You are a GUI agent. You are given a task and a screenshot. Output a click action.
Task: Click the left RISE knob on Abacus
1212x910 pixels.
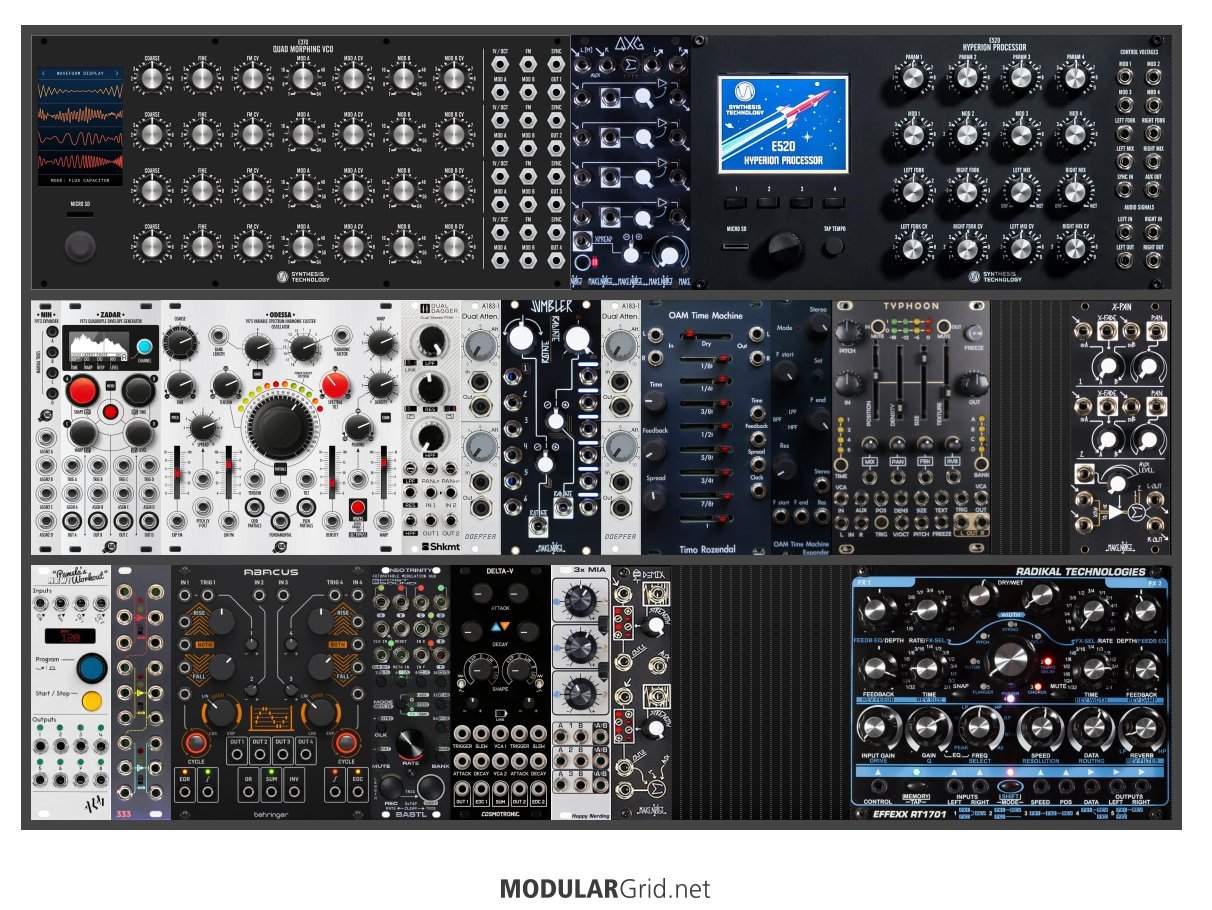[x=222, y=623]
